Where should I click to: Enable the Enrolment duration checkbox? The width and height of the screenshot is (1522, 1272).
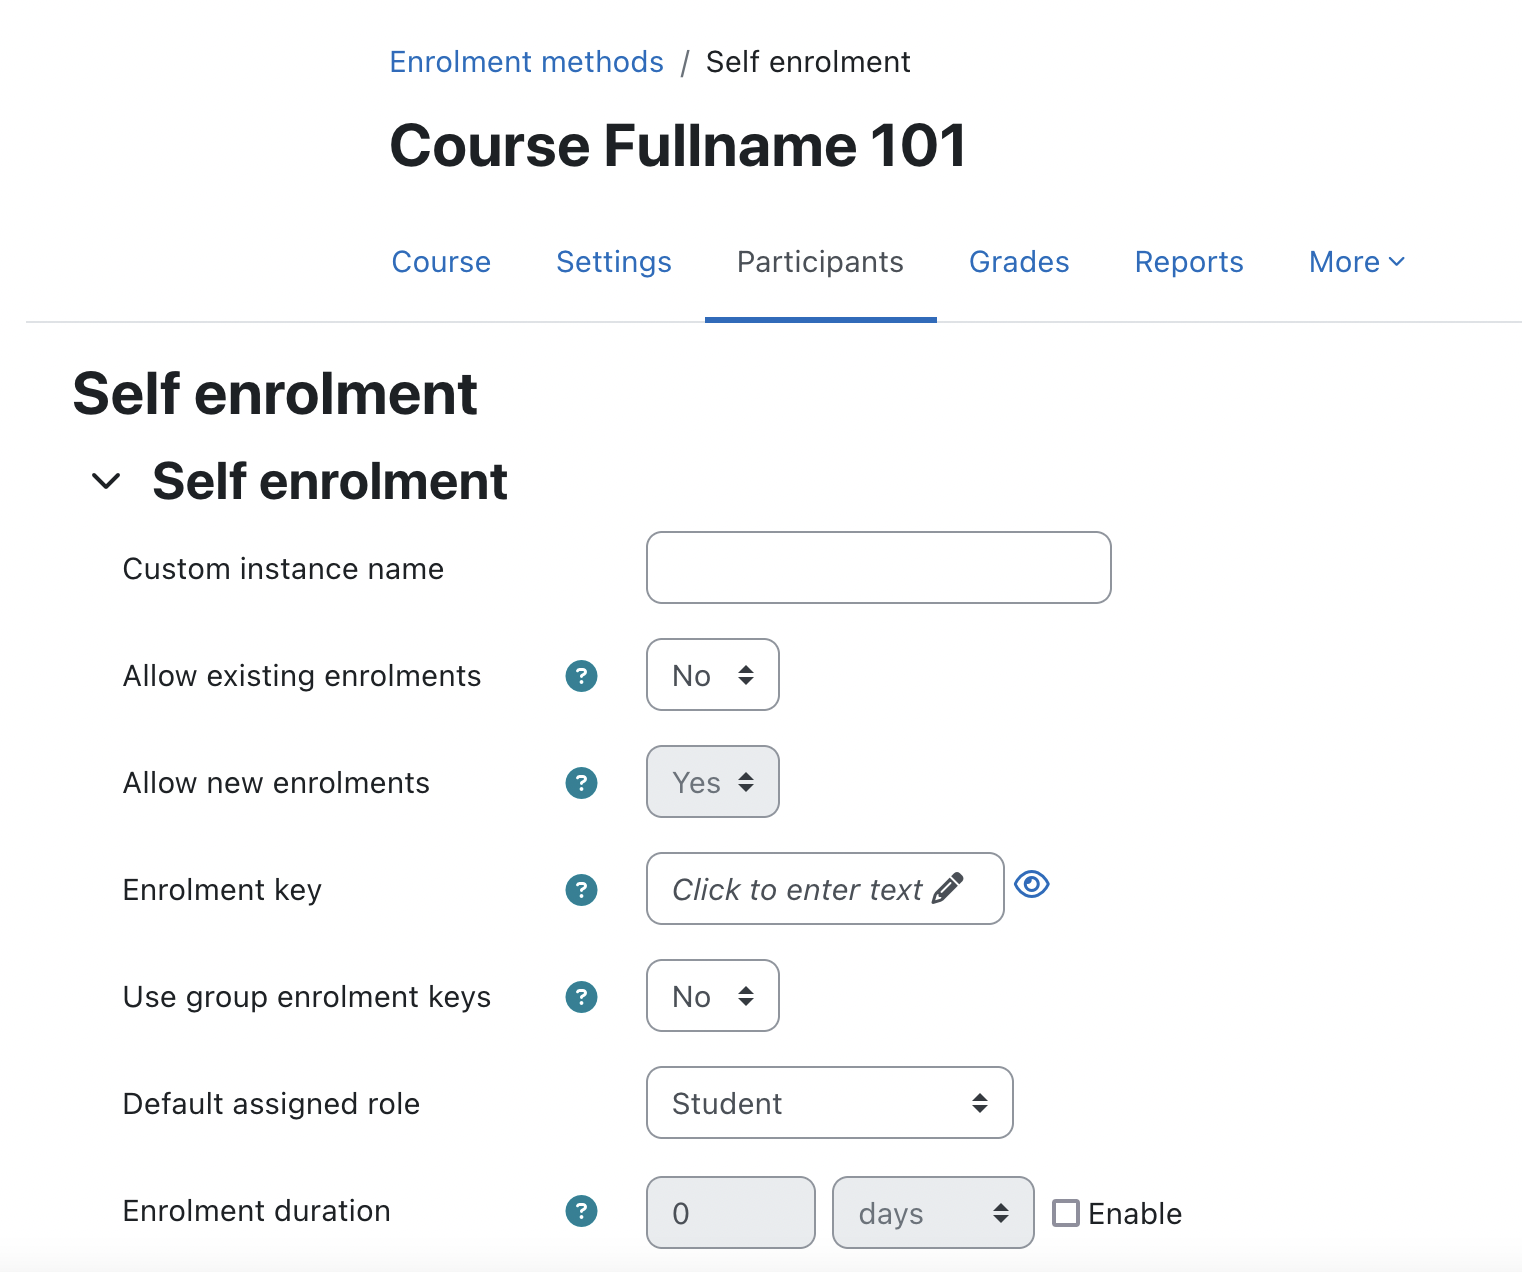[x=1066, y=1213]
